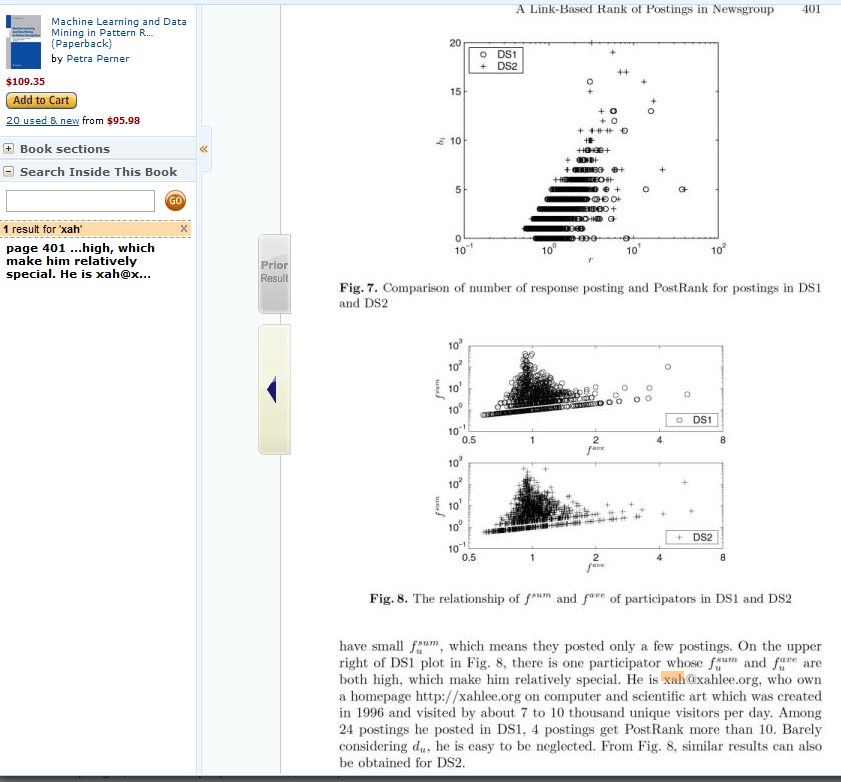Open the '20 used & new' offers link
The image size is (841, 782).
pyautogui.click(x=42, y=121)
